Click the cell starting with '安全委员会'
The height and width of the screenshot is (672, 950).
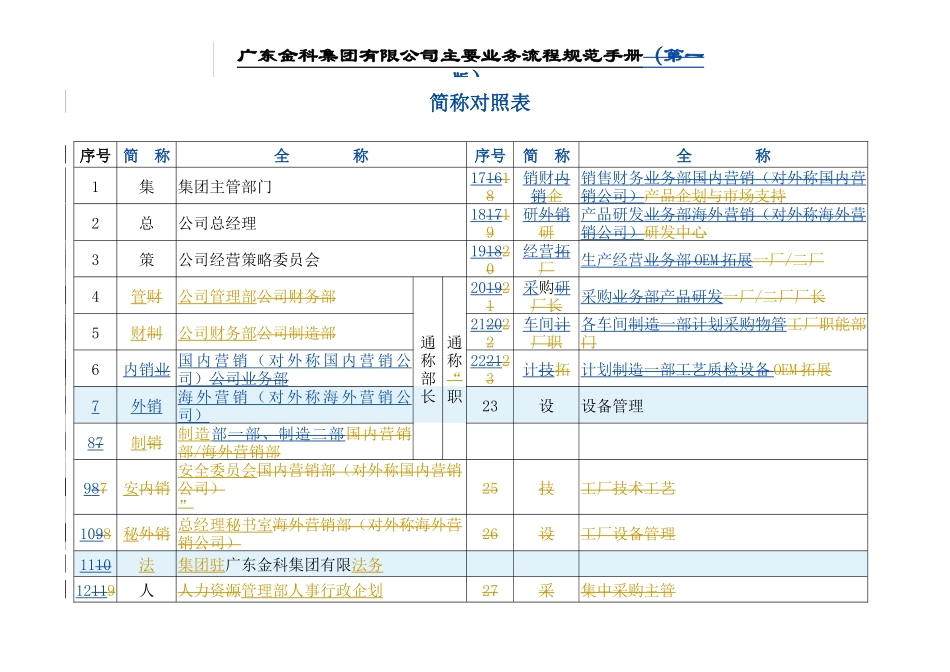click(320, 487)
